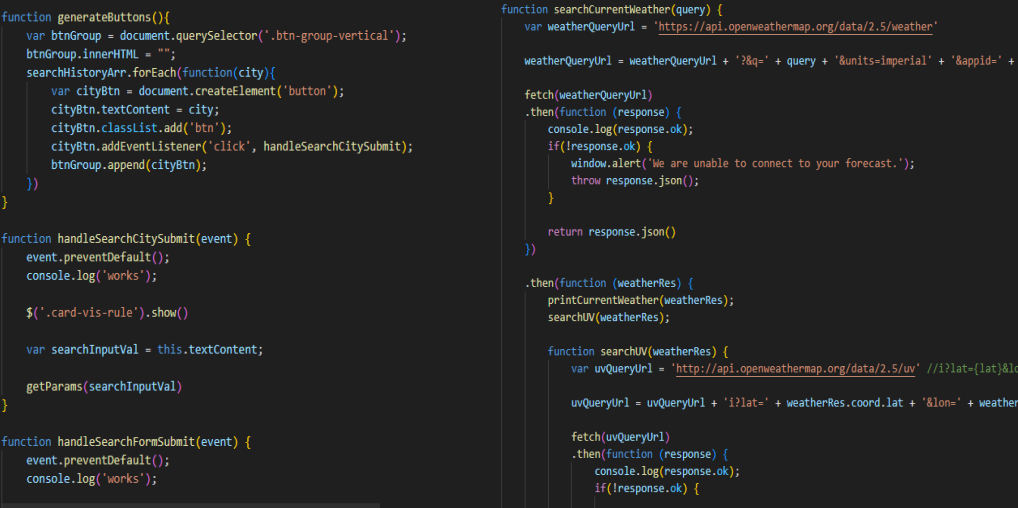Click the 'return response.json()' line
The width and height of the screenshot is (1018, 508).
point(612,232)
